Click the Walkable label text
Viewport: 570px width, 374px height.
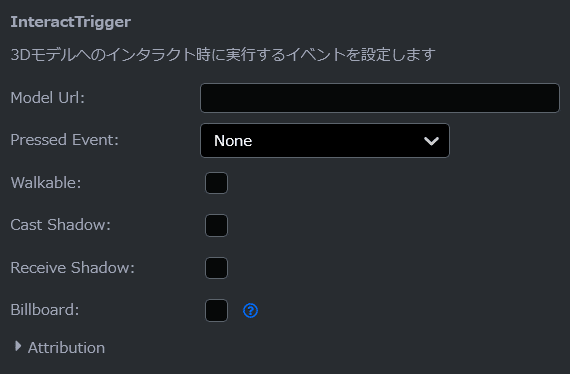[x=46, y=183]
